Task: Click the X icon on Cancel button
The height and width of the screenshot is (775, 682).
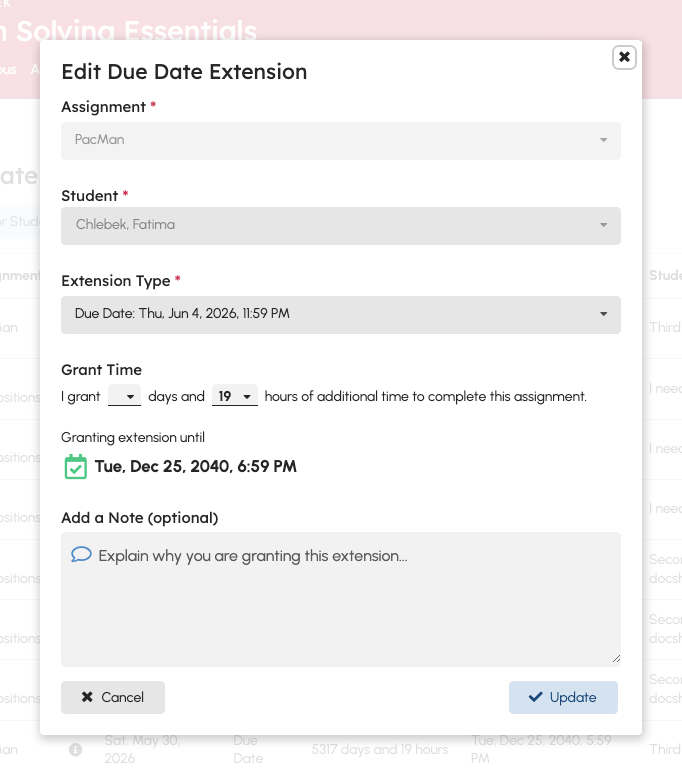Action: [87, 697]
